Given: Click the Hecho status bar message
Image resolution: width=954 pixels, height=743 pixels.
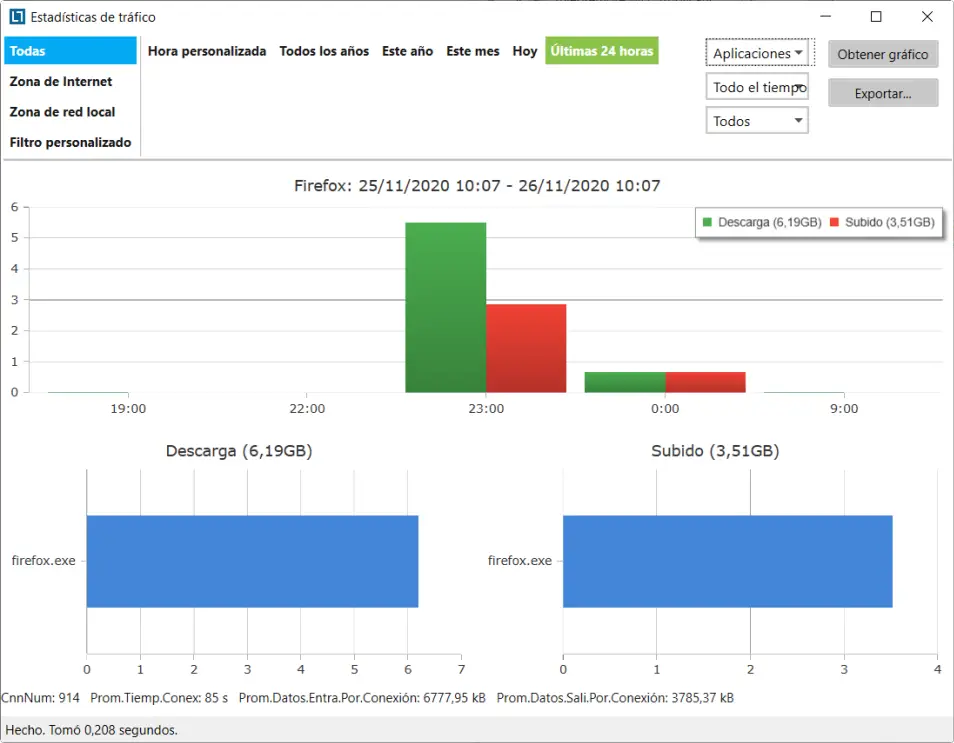Looking at the screenshot, I should coord(92,730).
